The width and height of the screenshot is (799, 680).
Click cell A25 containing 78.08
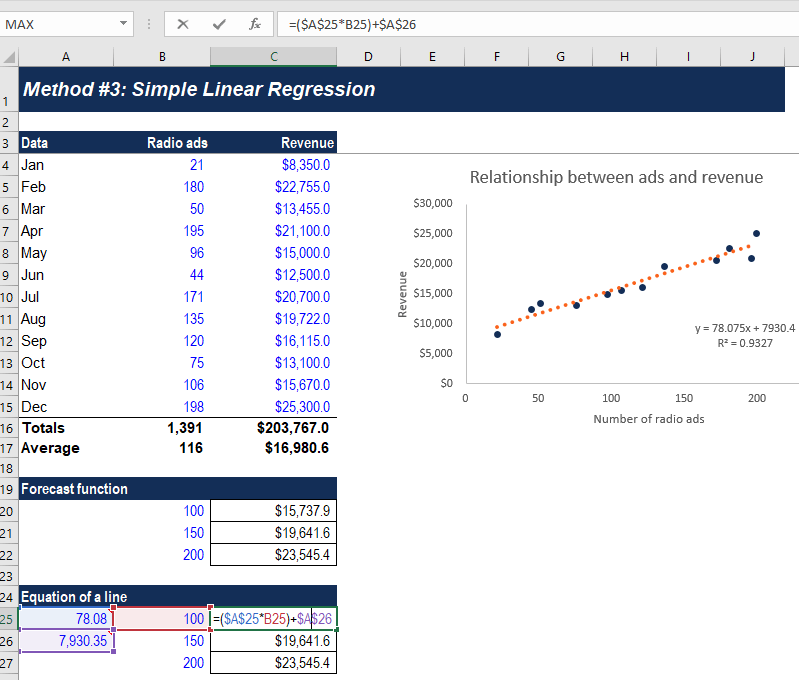(66, 619)
